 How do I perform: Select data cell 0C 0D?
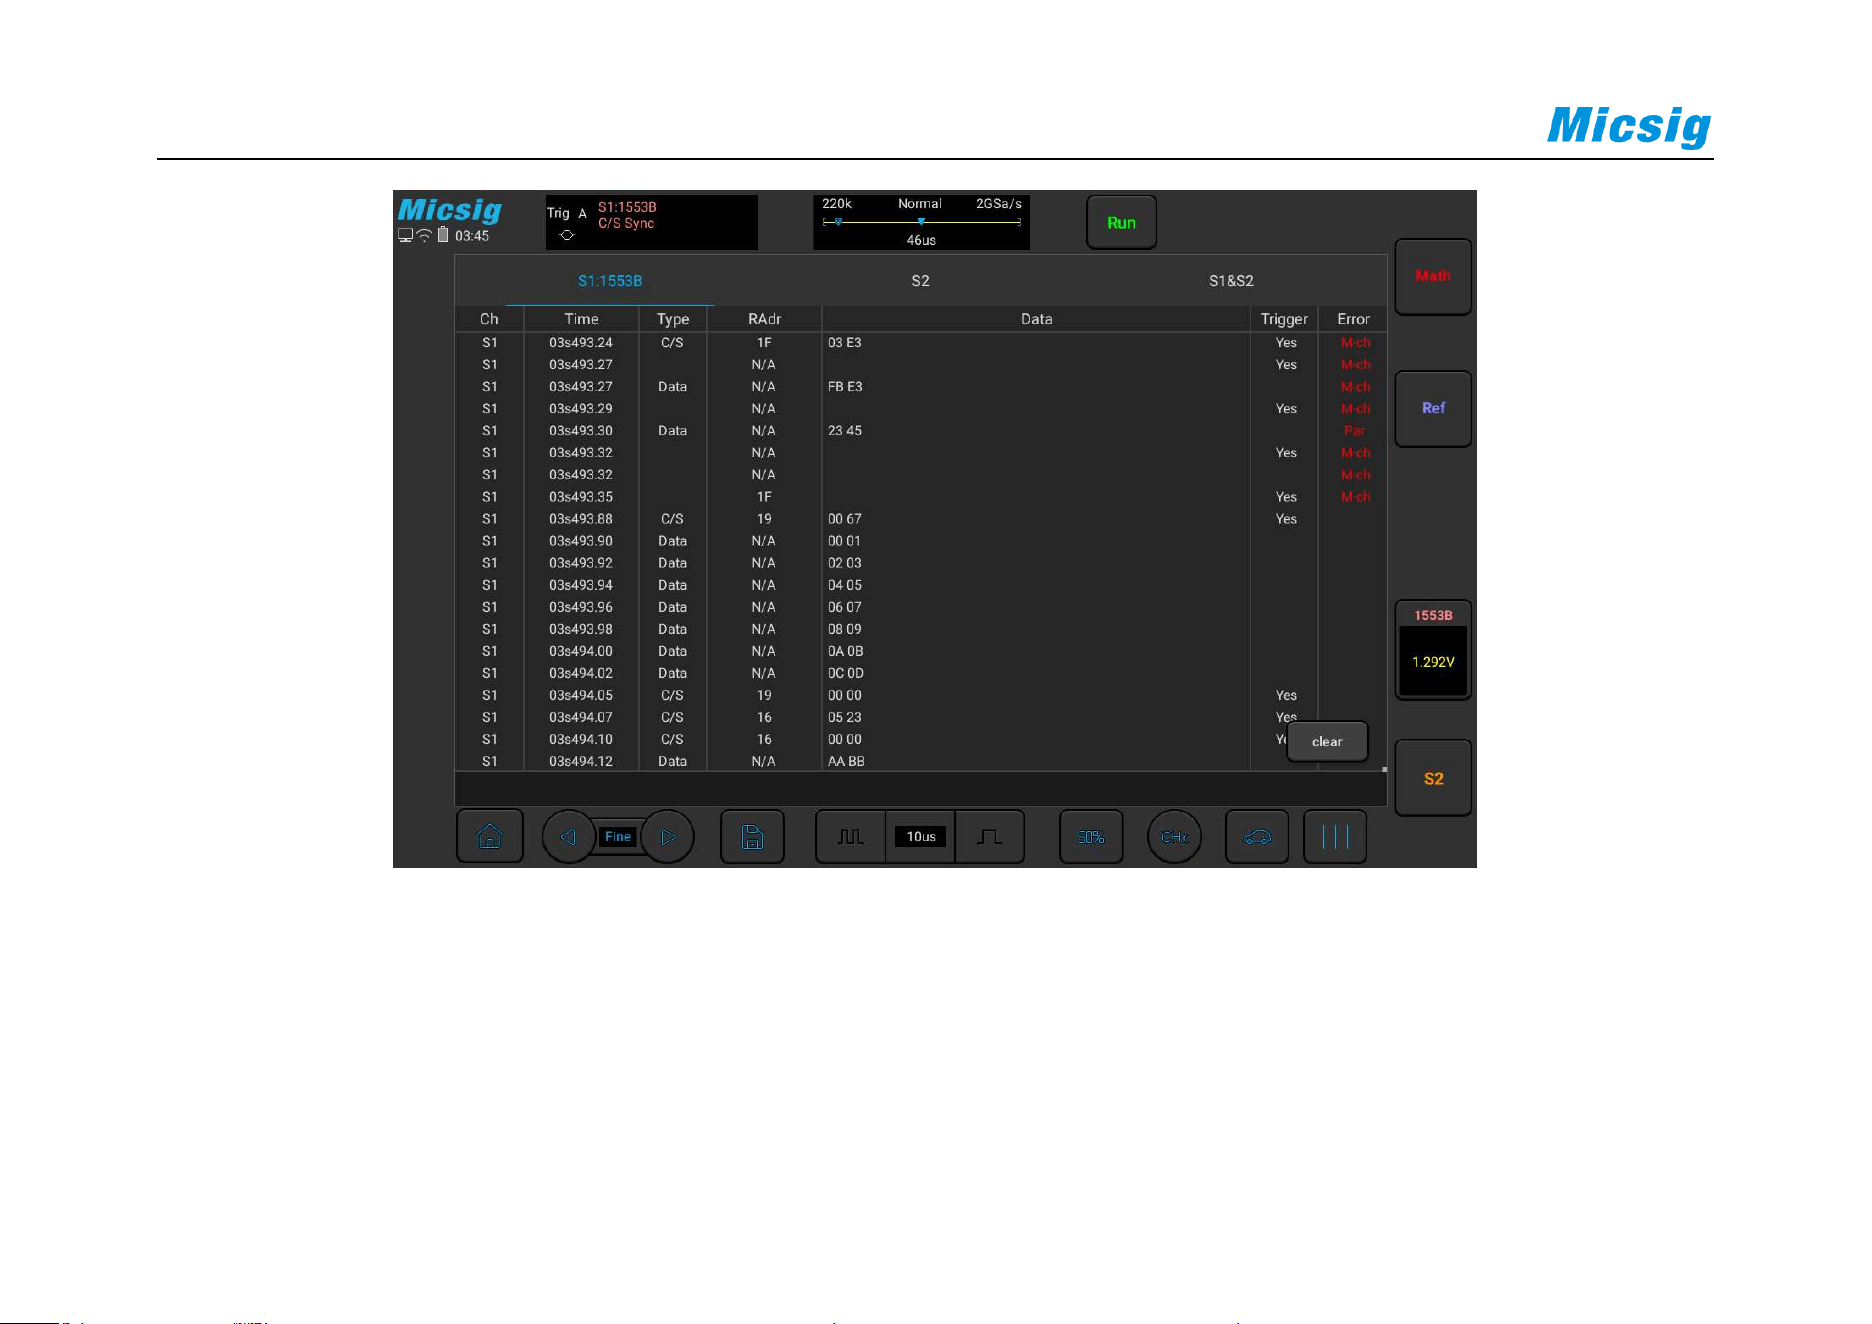[846, 673]
